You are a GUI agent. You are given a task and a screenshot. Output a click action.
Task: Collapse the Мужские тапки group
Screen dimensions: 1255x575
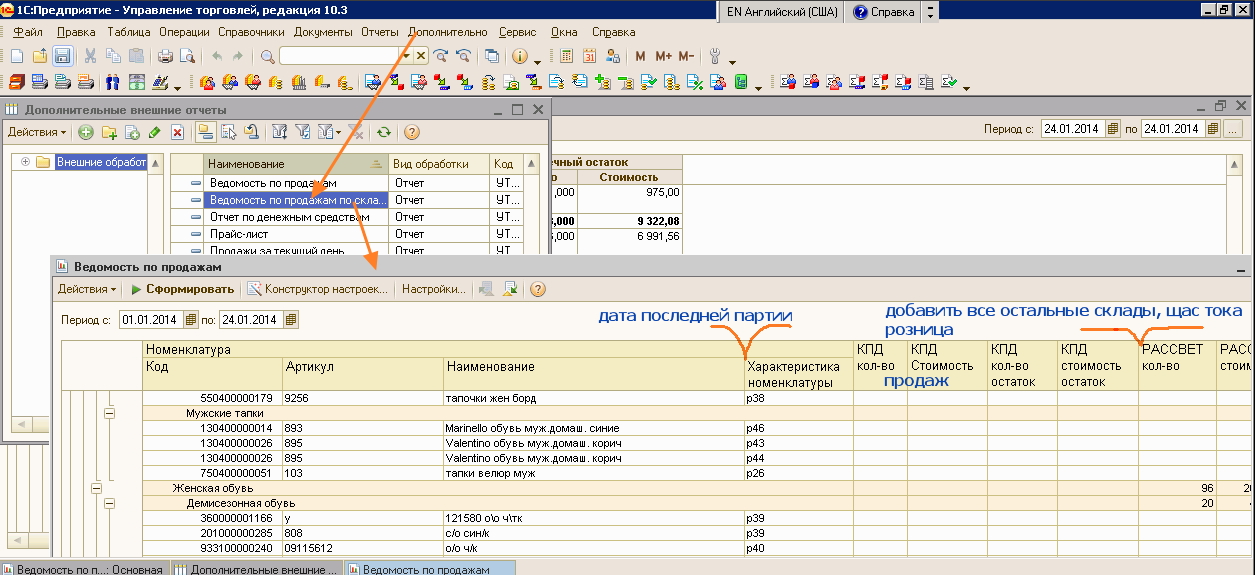(110, 412)
